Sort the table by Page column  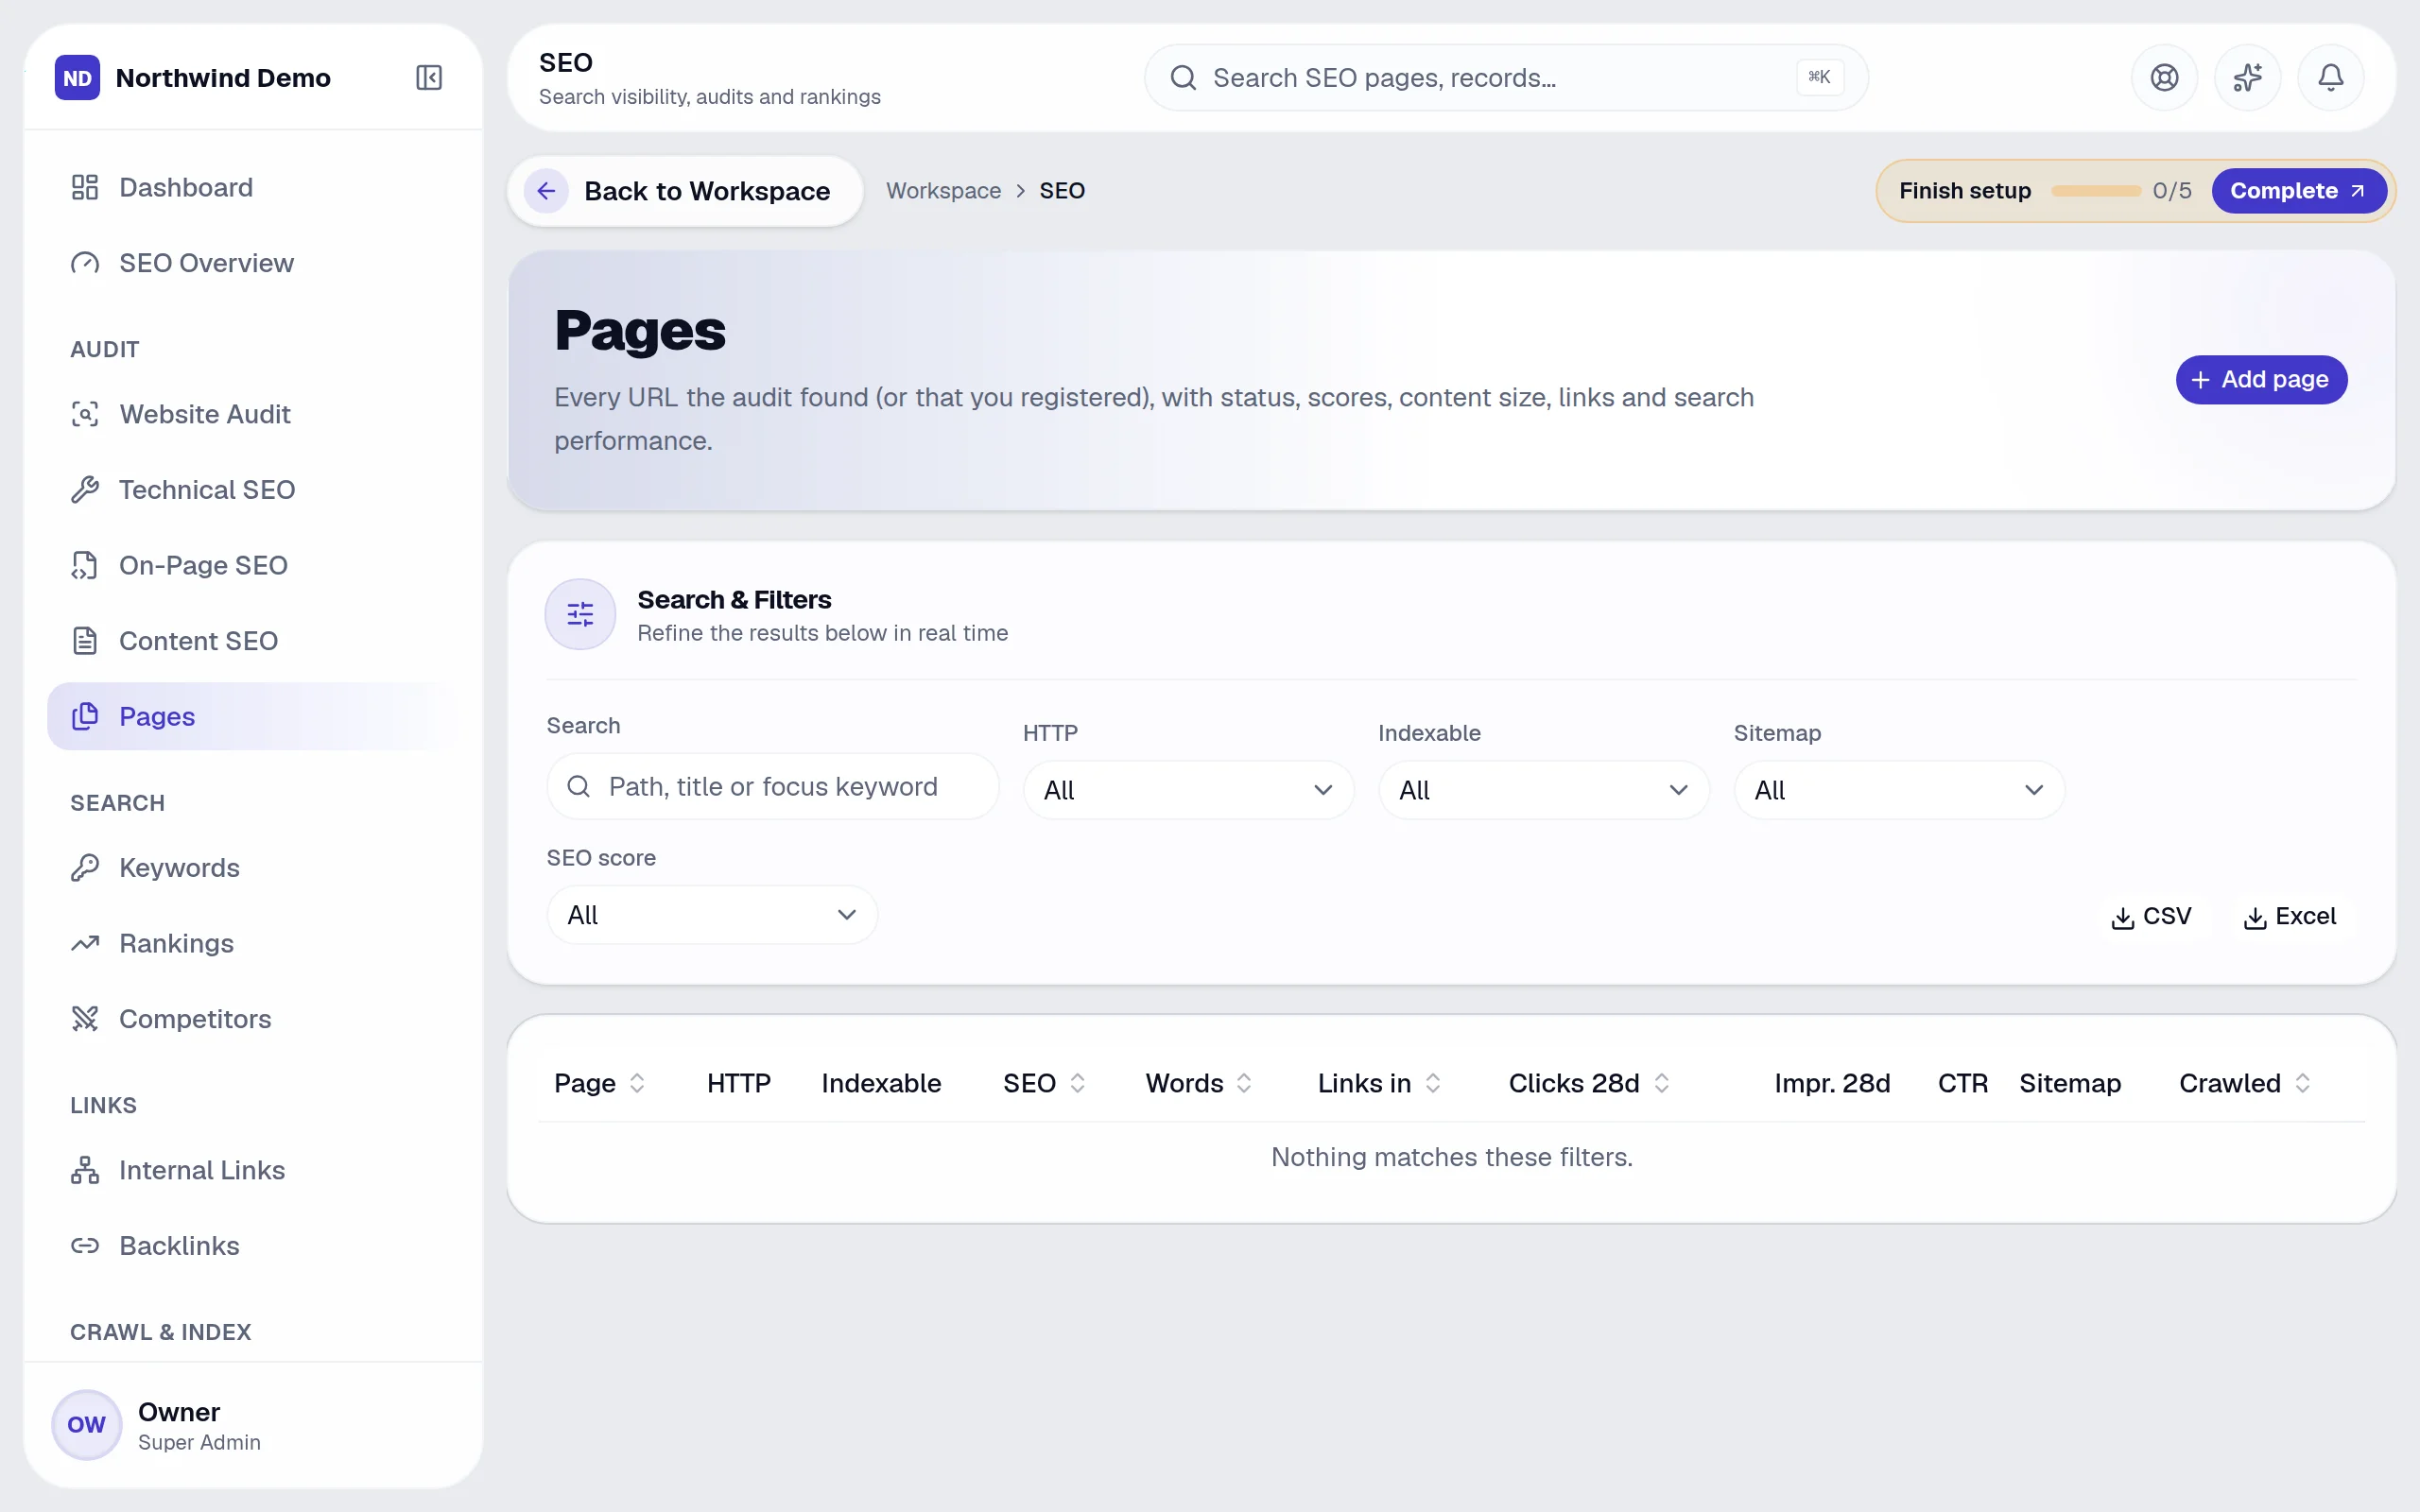(x=599, y=1083)
